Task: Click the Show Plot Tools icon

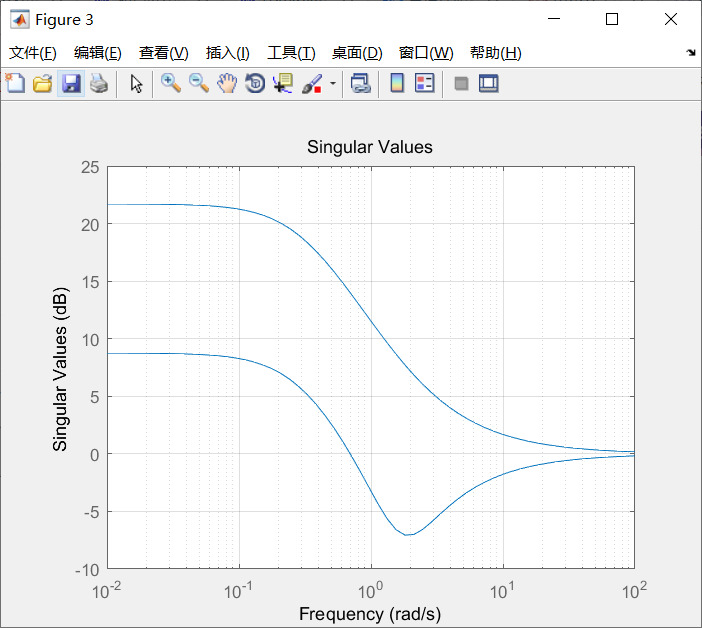Action: click(x=488, y=84)
